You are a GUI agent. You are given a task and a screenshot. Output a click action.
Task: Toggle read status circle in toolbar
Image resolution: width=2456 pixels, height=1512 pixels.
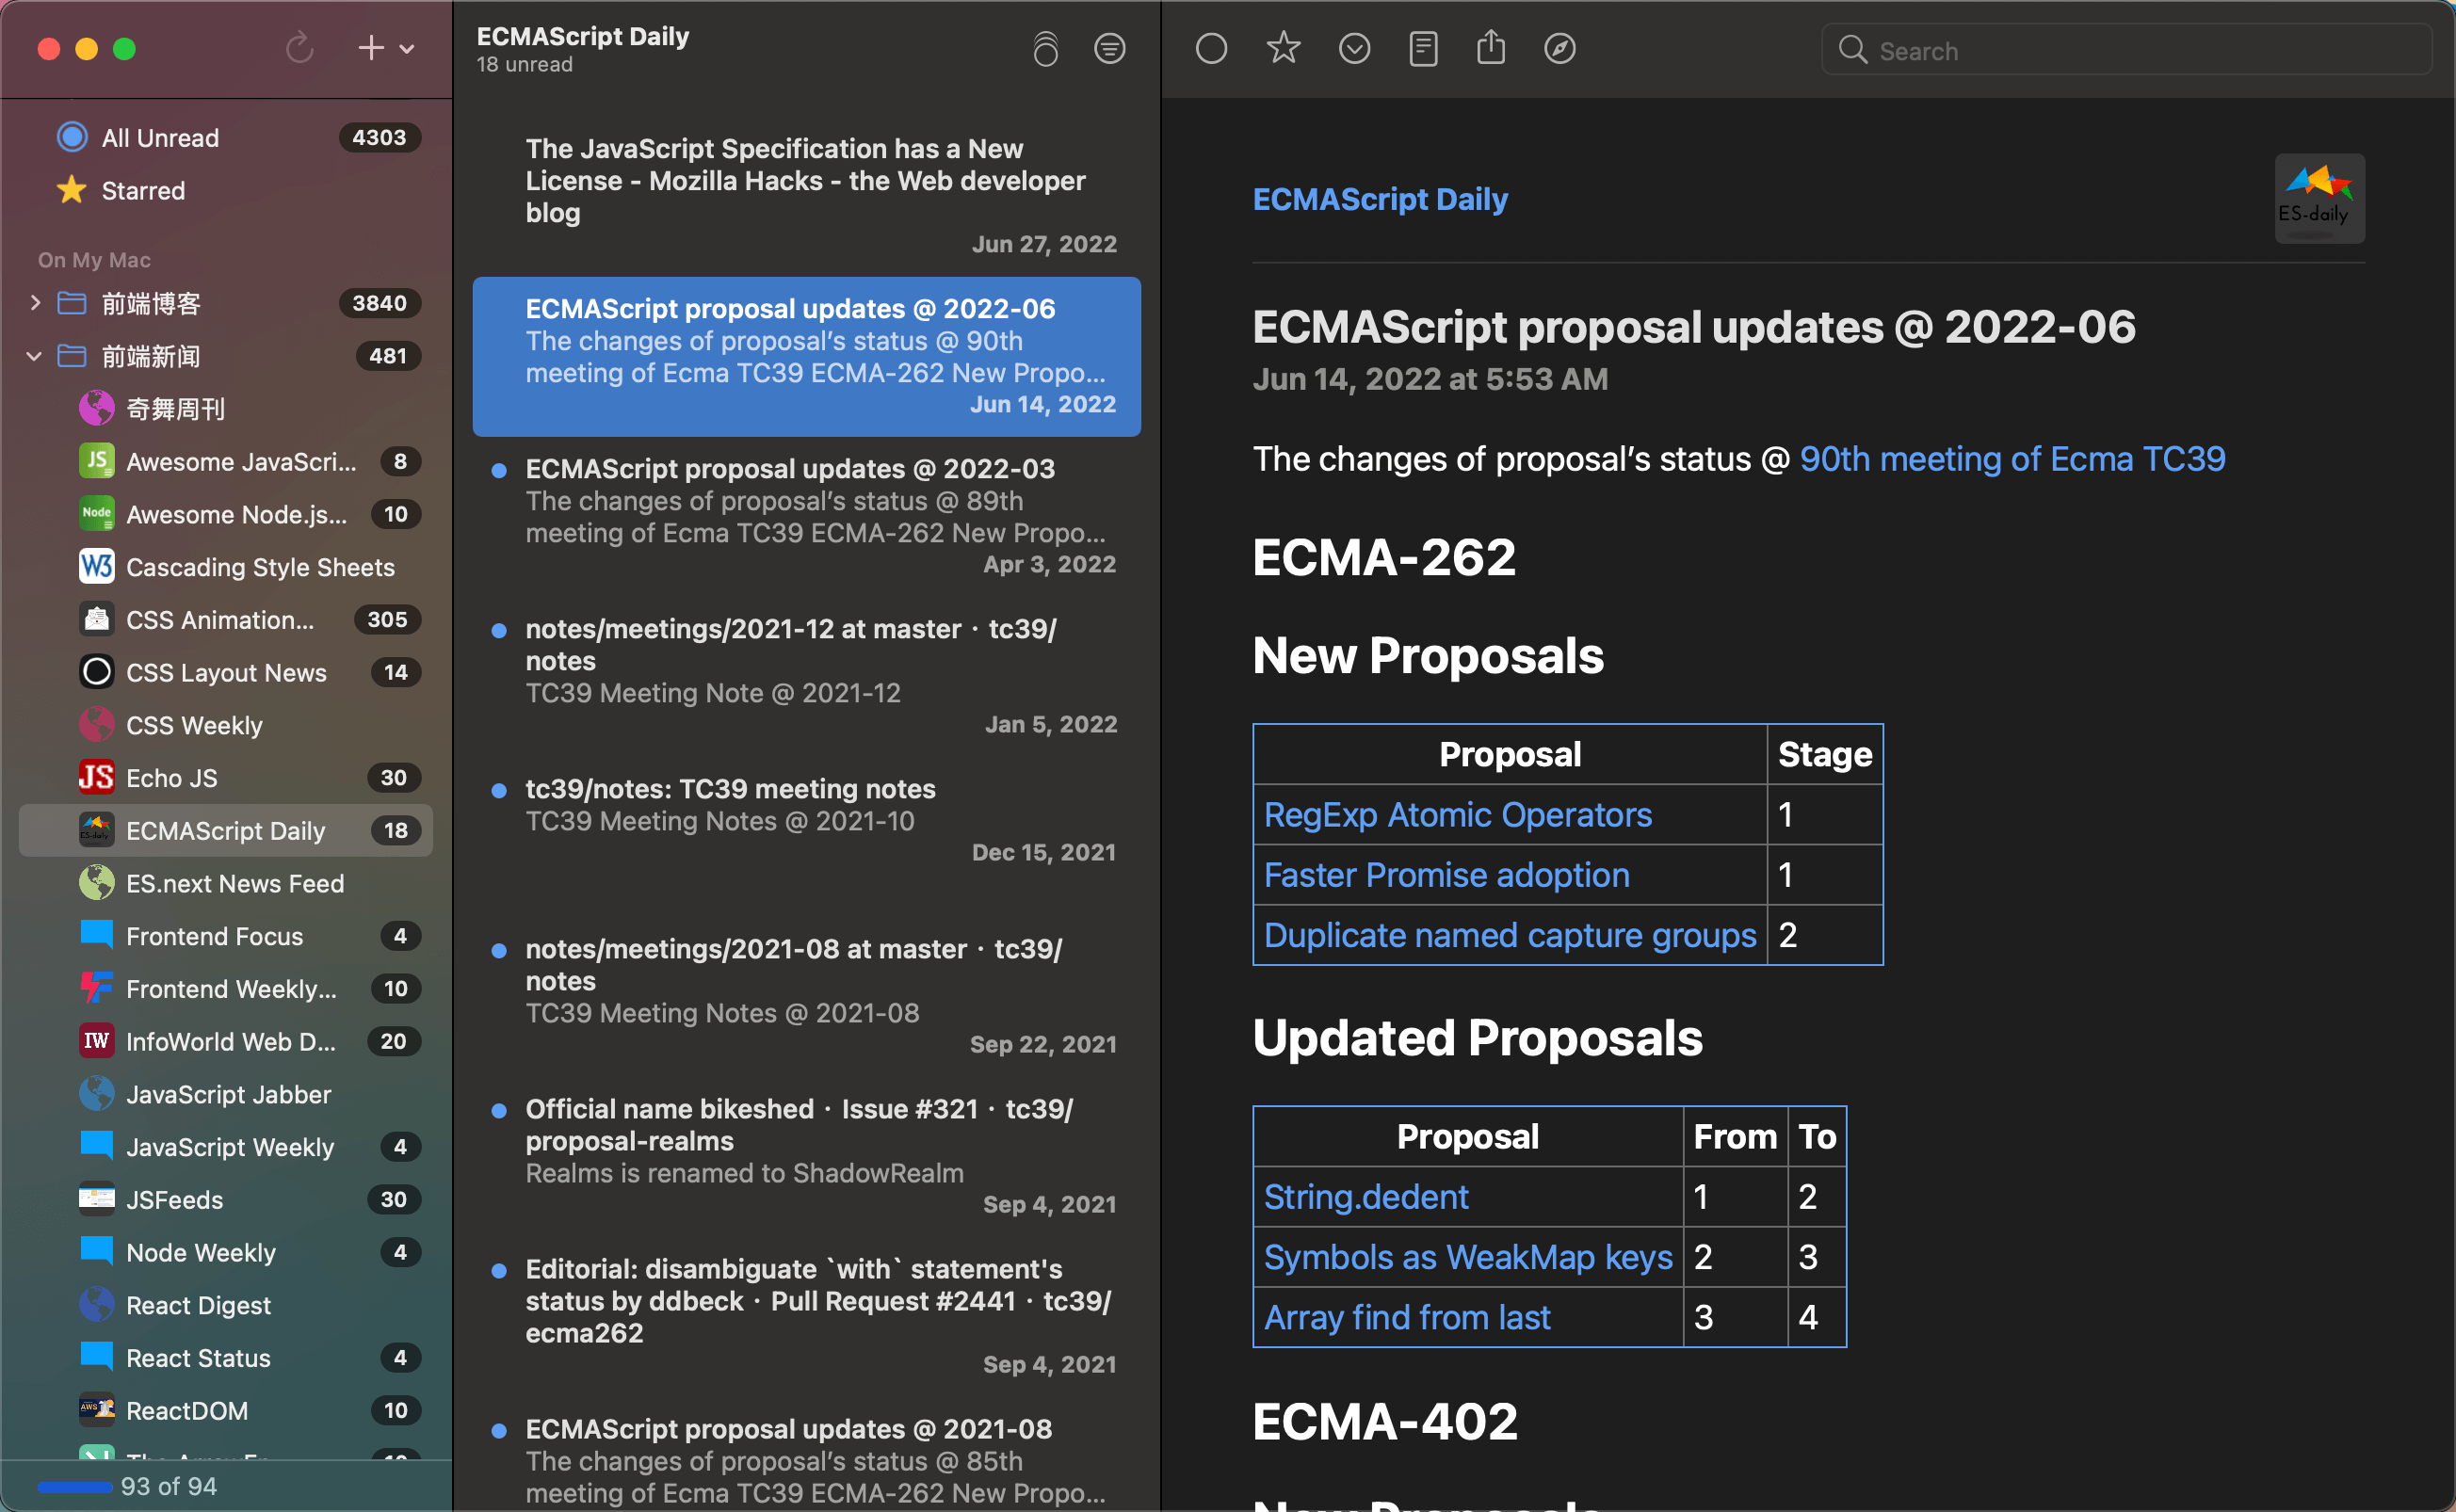coord(1210,48)
